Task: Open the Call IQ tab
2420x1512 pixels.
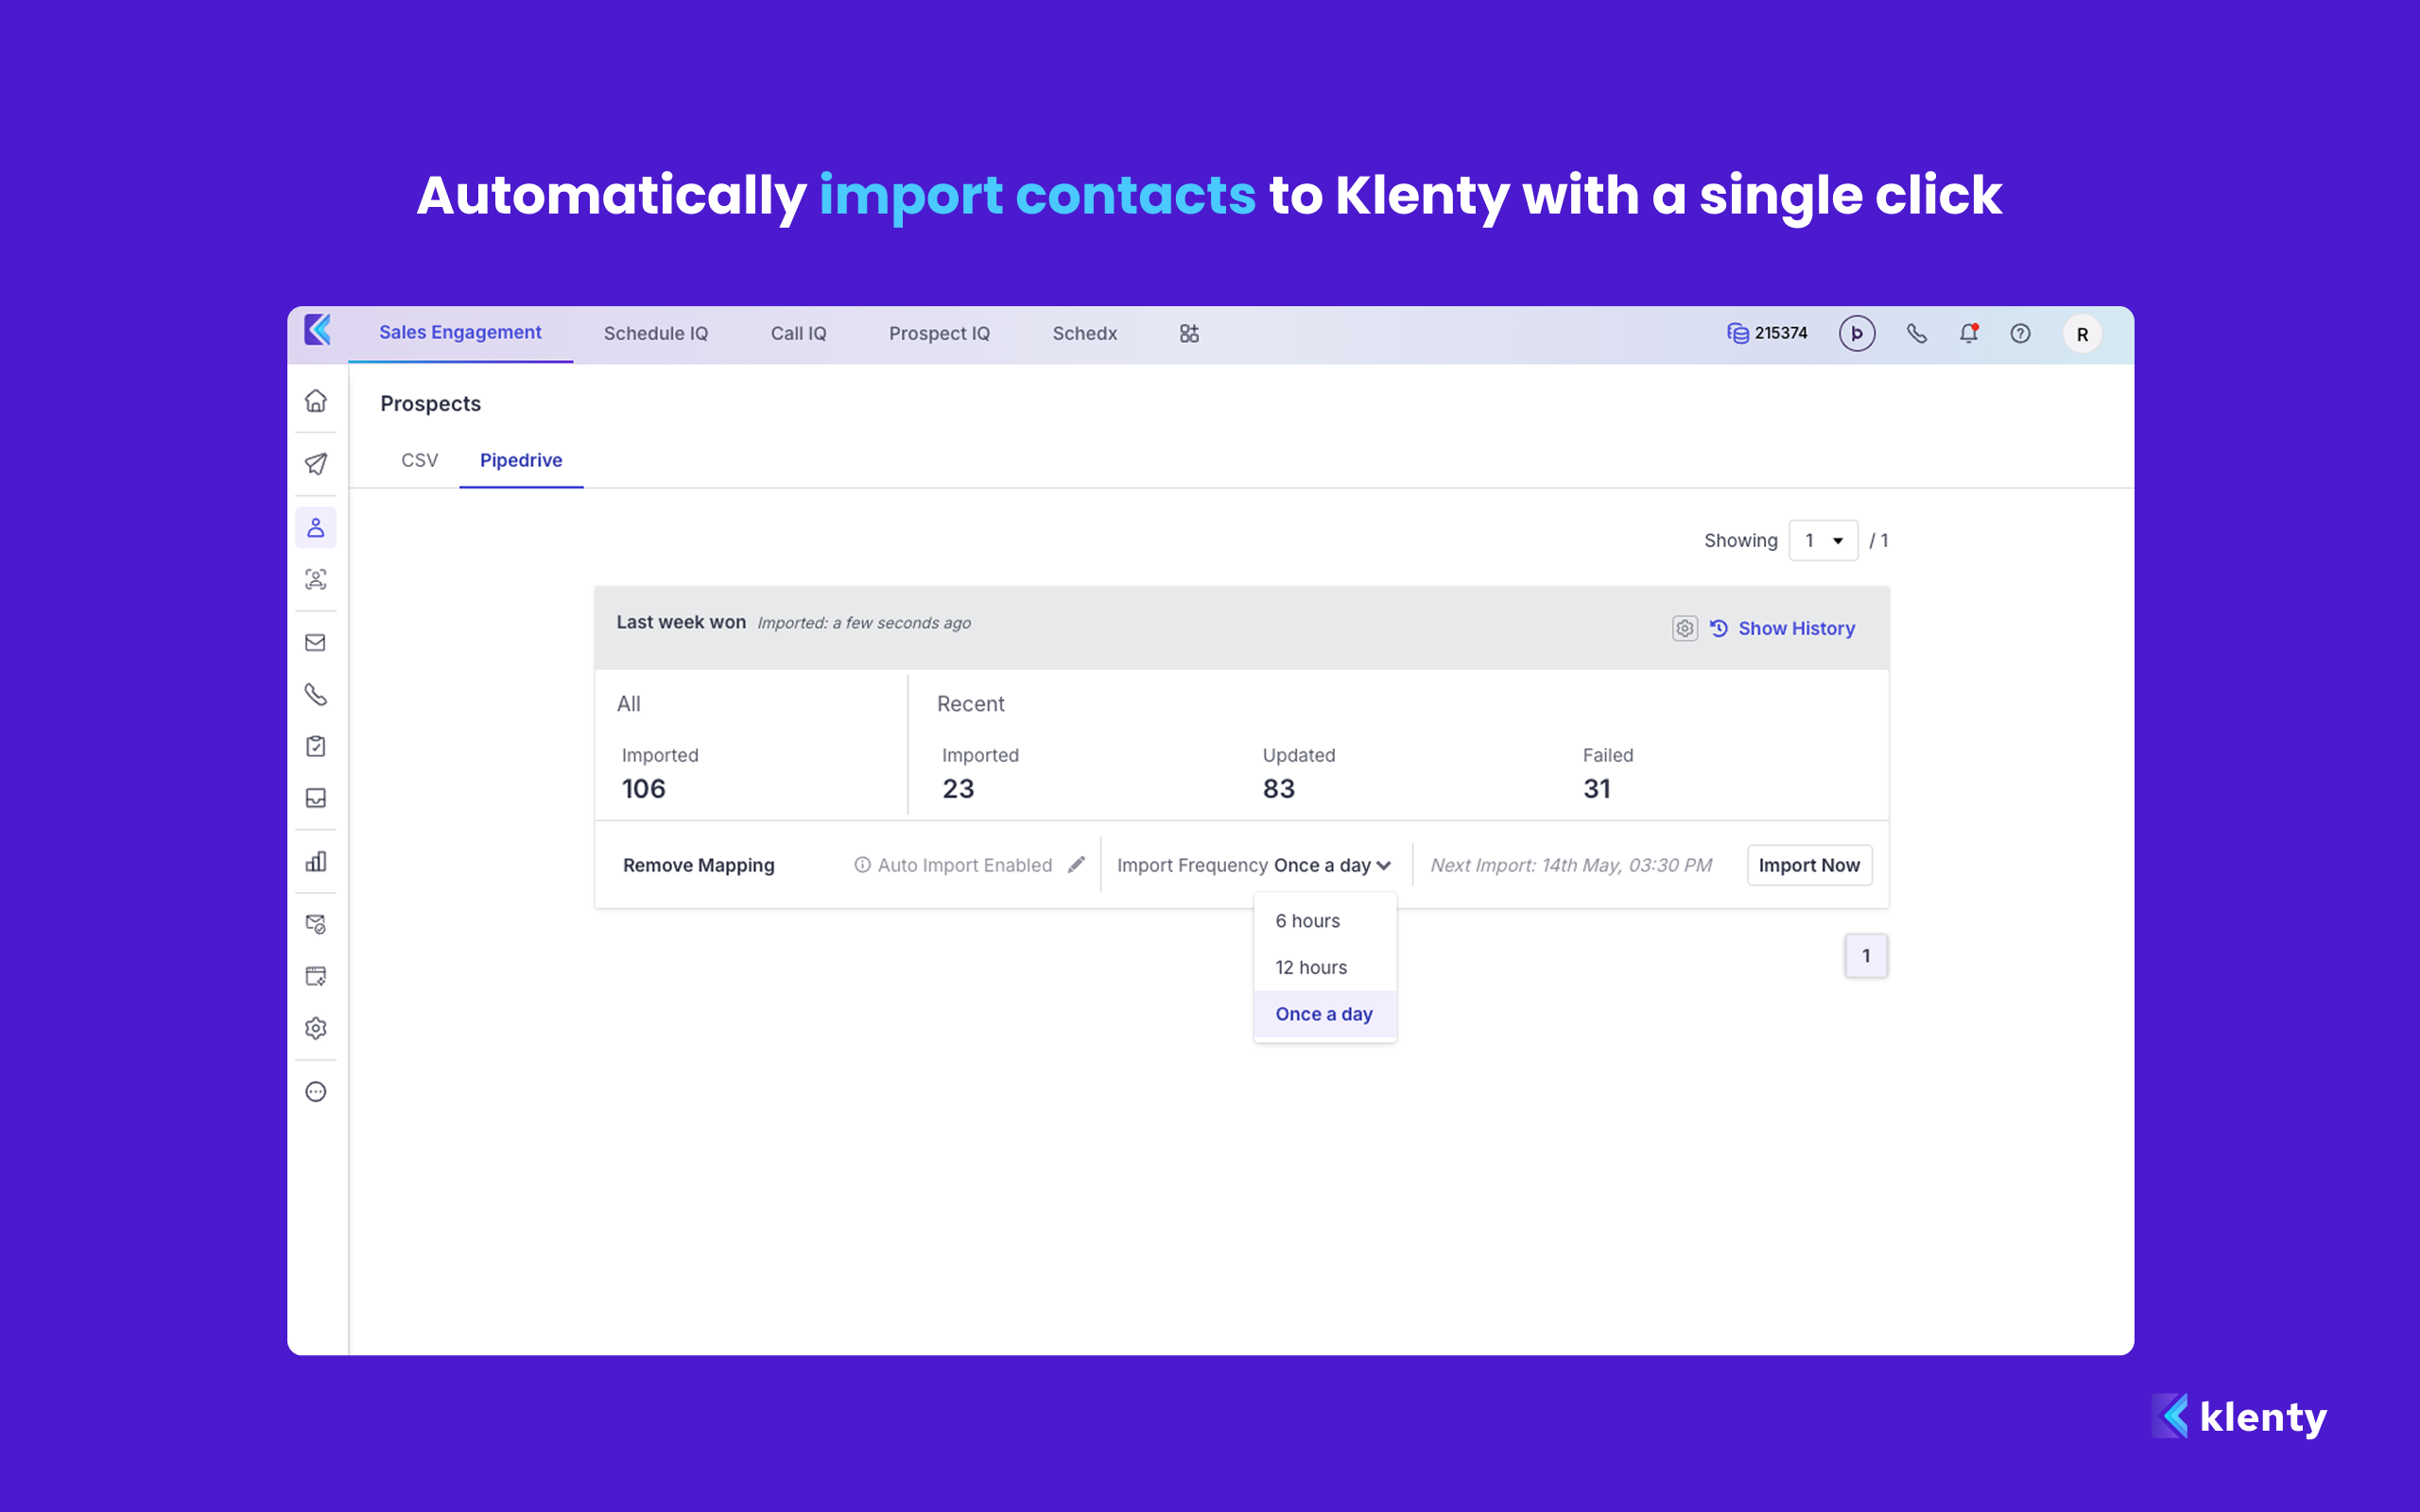Action: pos(798,334)
